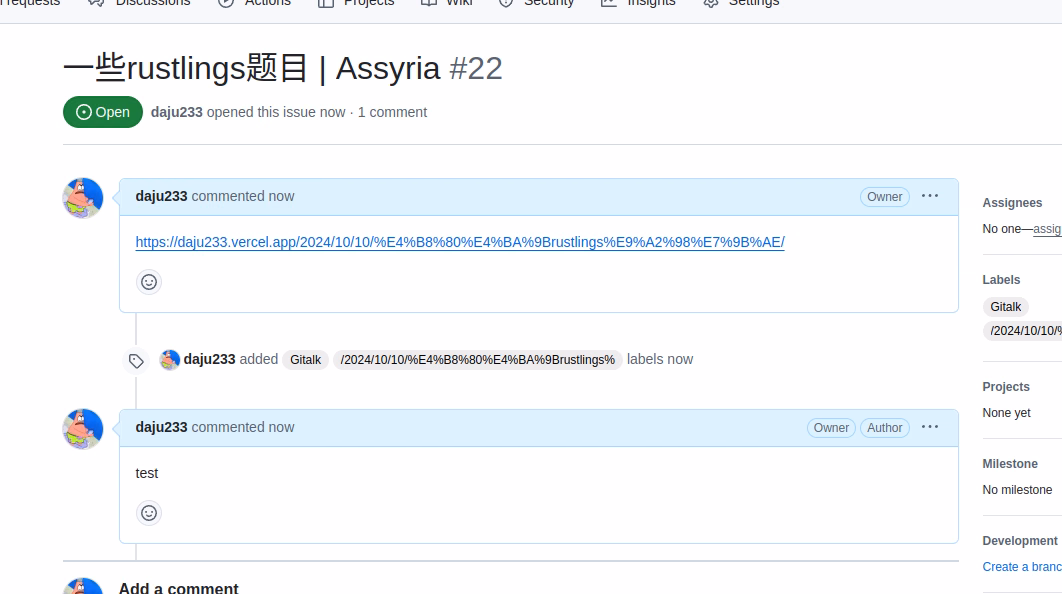Add emoji reaction to first comment
The image size is (1062, 594).
coord(149,282)
